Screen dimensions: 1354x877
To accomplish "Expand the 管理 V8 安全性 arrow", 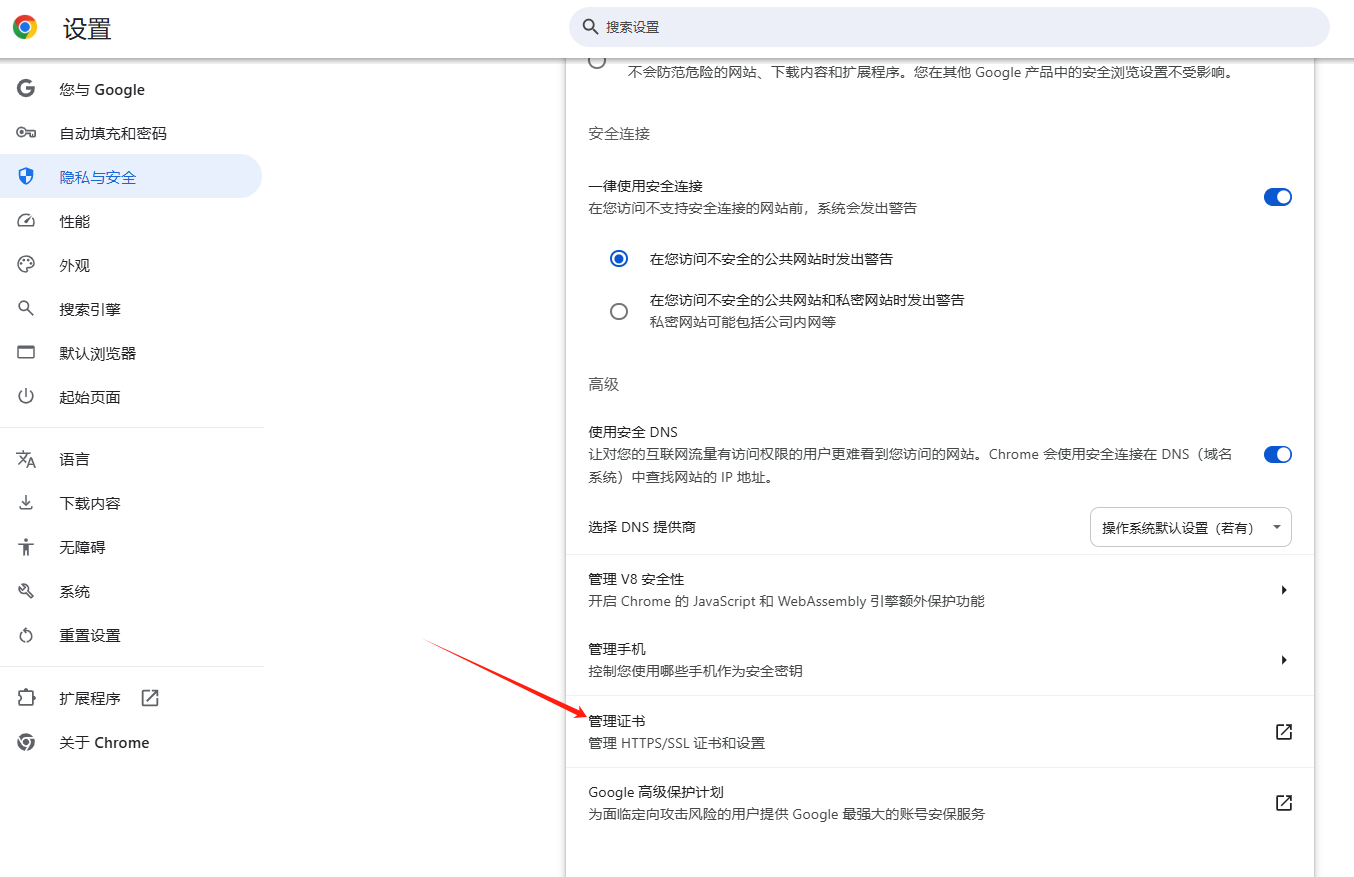I will (x=1283, y=590).
